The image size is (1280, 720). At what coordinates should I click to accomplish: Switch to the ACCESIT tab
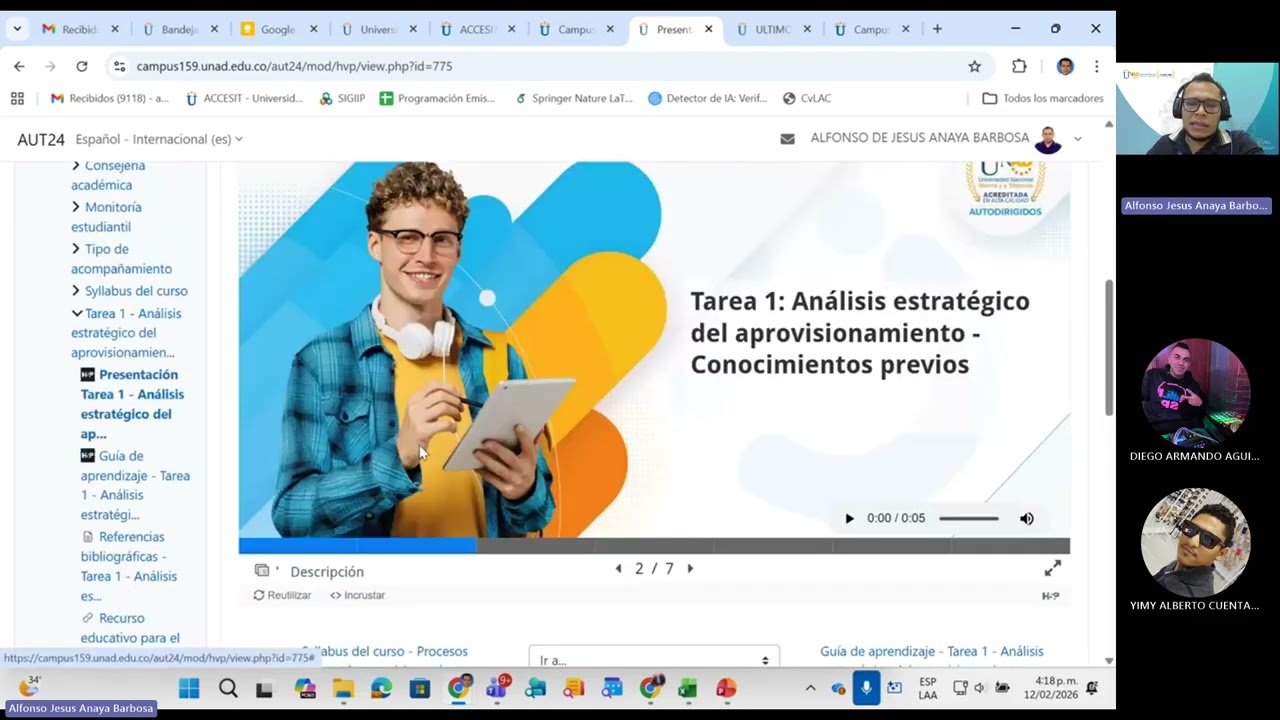click(x=477, y=29)
